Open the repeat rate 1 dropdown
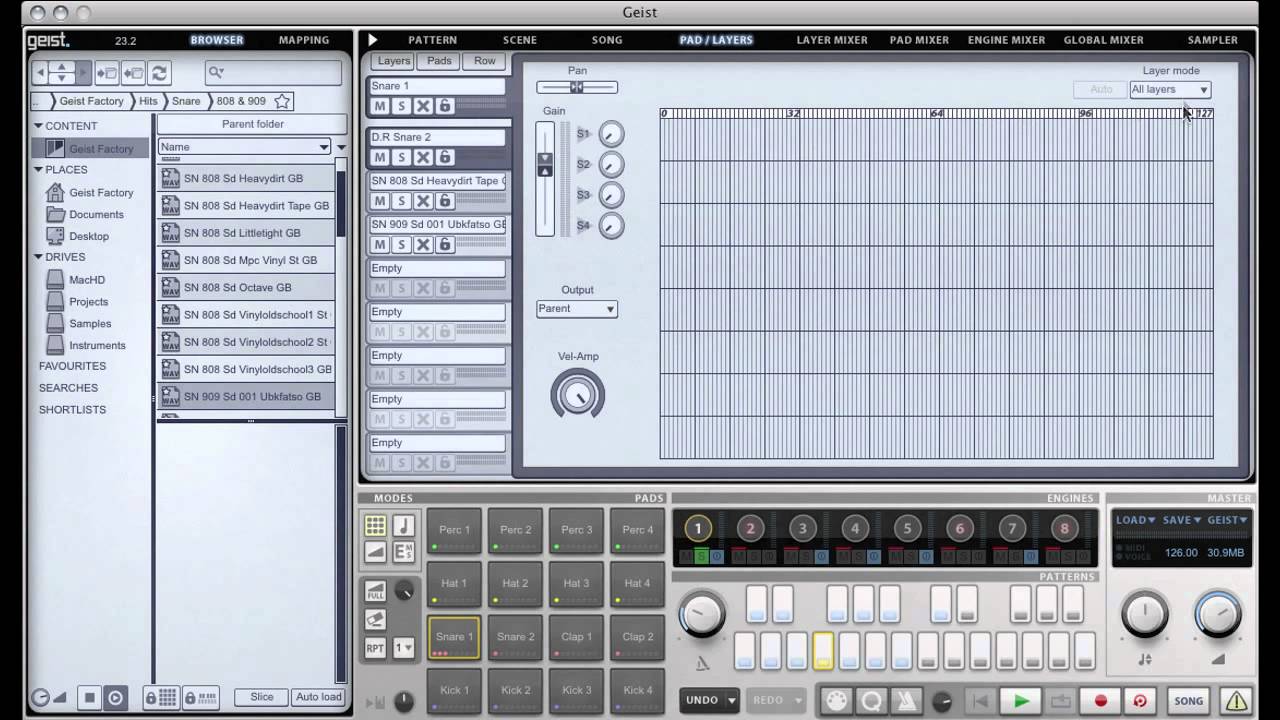 coord(403,648)
